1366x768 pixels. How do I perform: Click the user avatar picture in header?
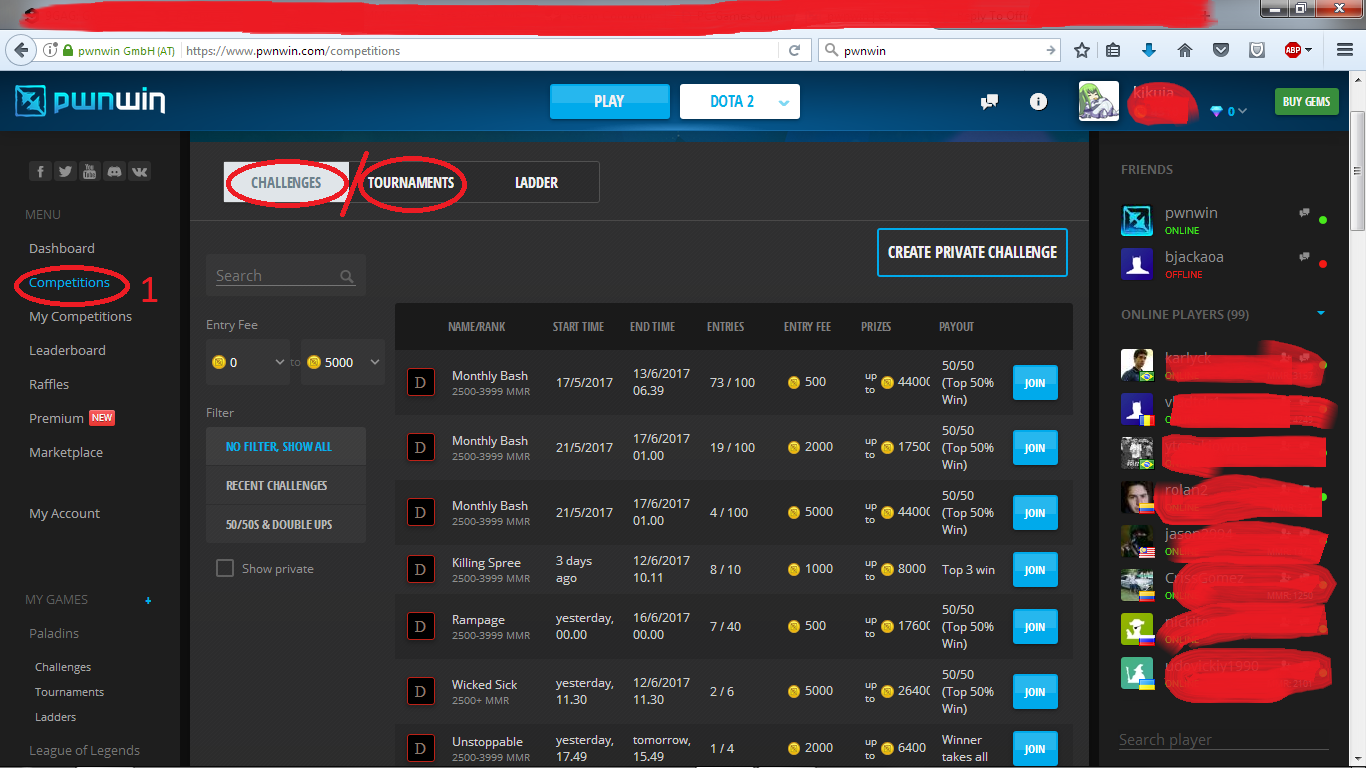point(1098,101)
